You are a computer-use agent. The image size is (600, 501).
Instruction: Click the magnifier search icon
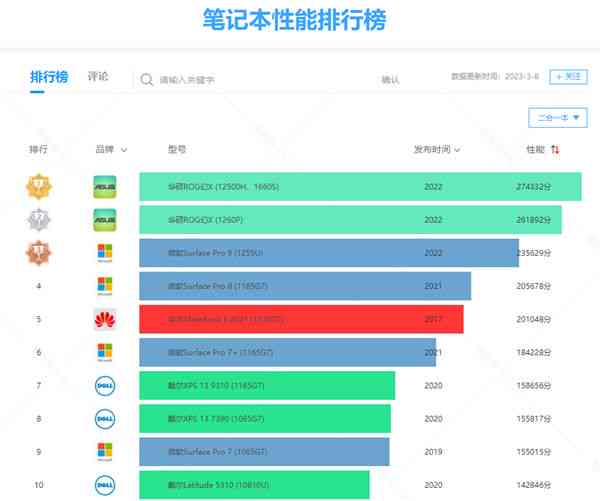click(x=147, y=80)
